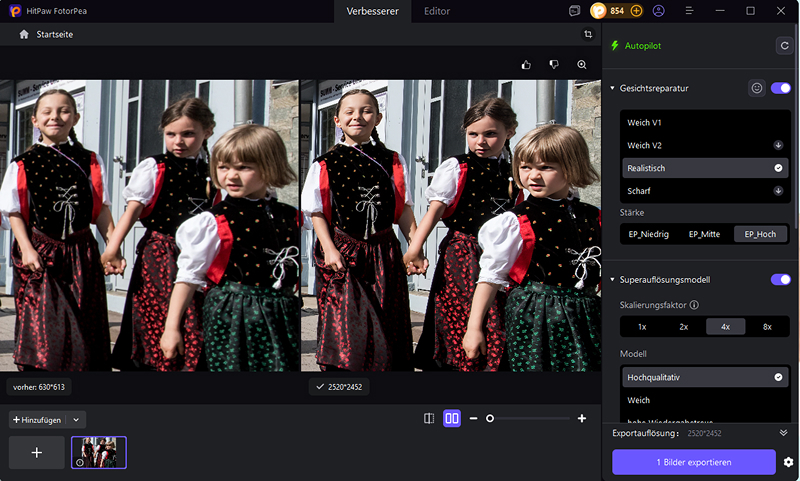This screenshot has height=481, width=800.
Task: Click the vorher: 630*613 label
Action: pos(39,387)
